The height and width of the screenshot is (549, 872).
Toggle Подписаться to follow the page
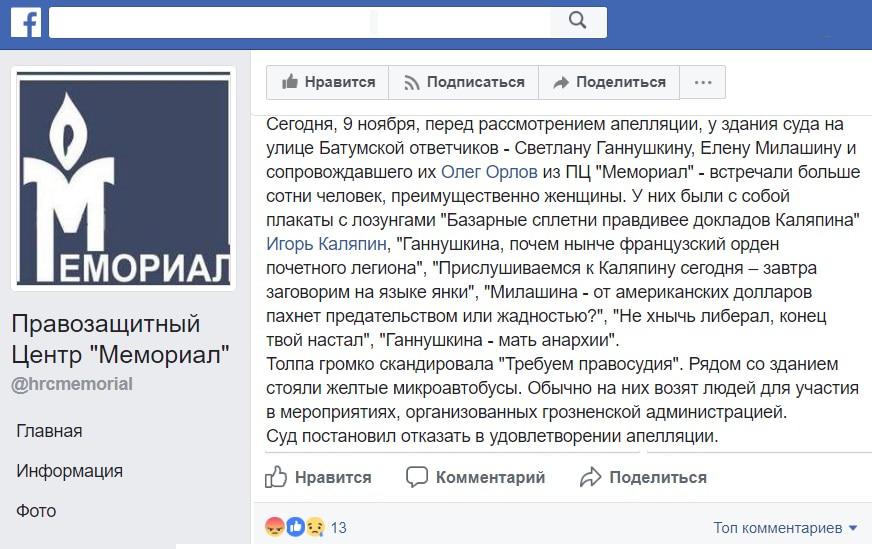point(463,82)
